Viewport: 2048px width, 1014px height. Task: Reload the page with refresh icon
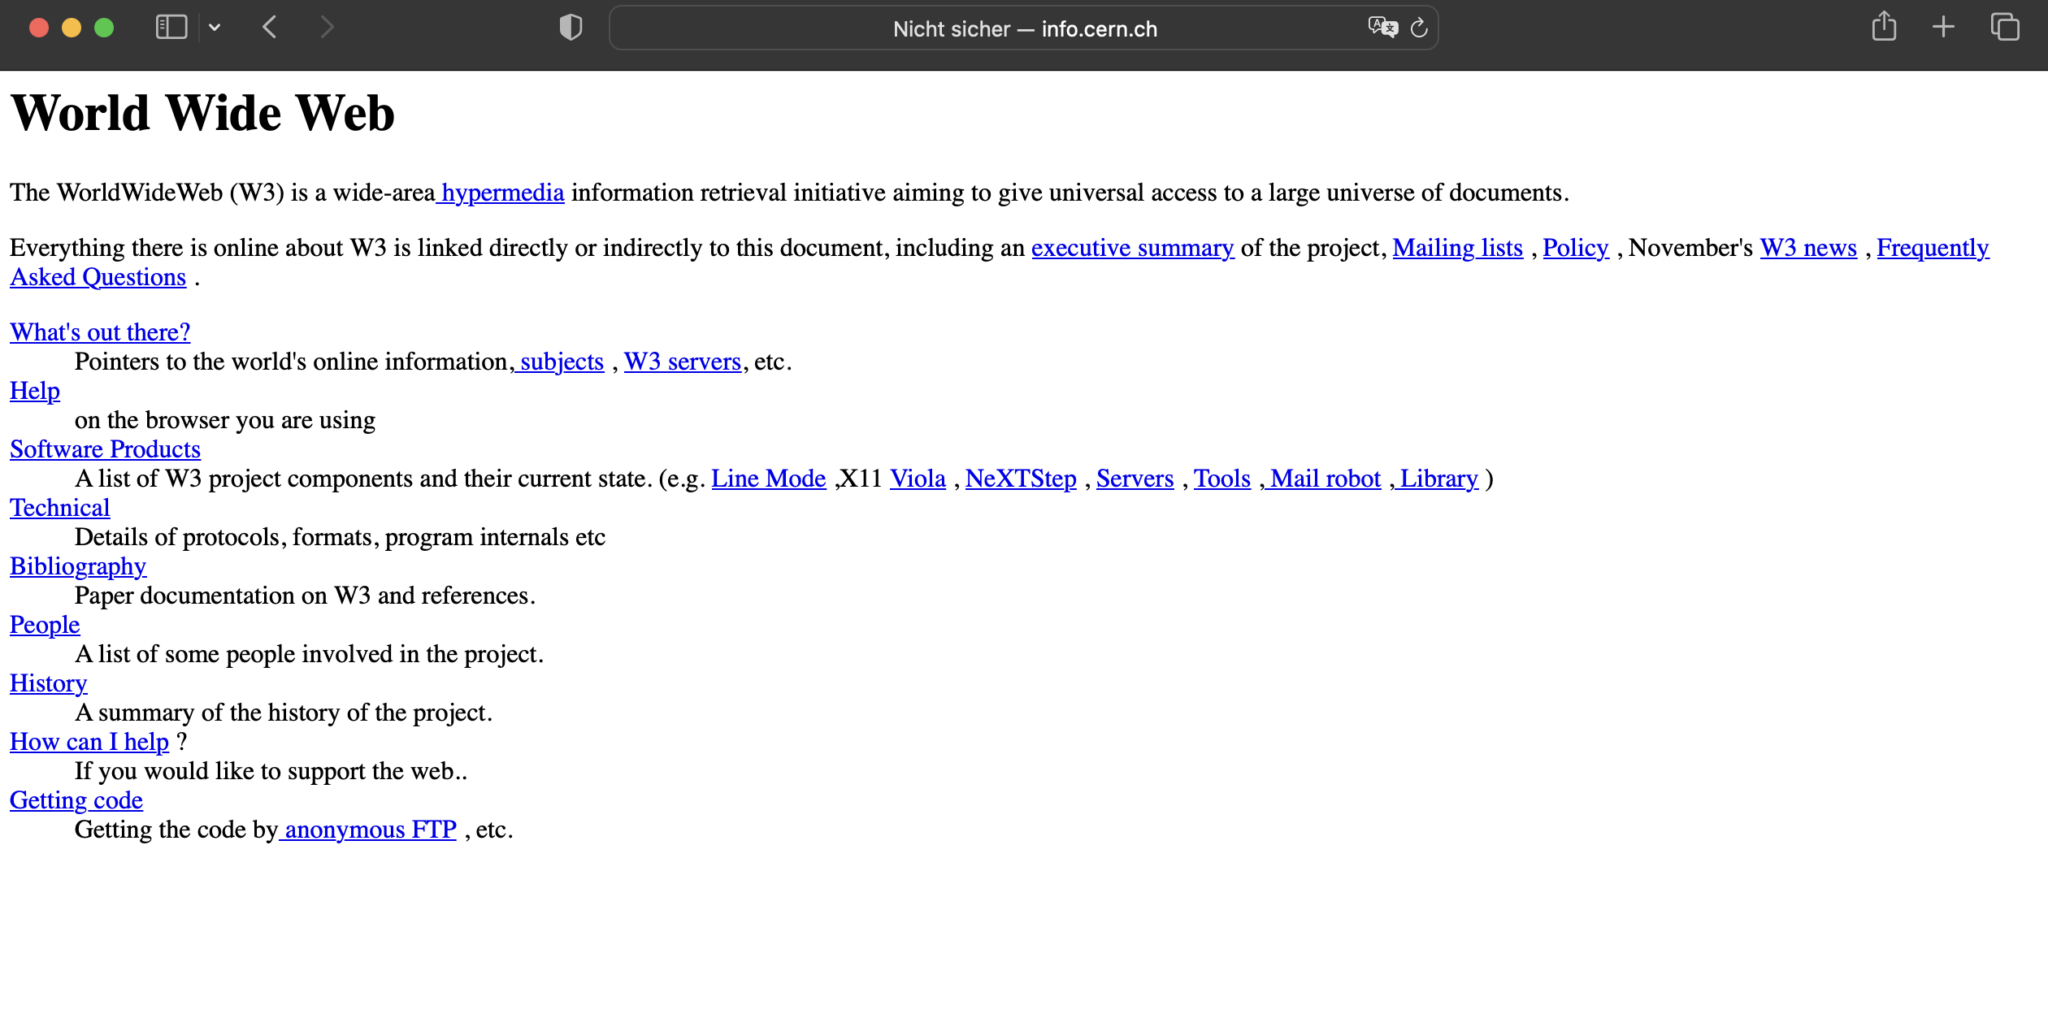click(x=1418, y=28)
